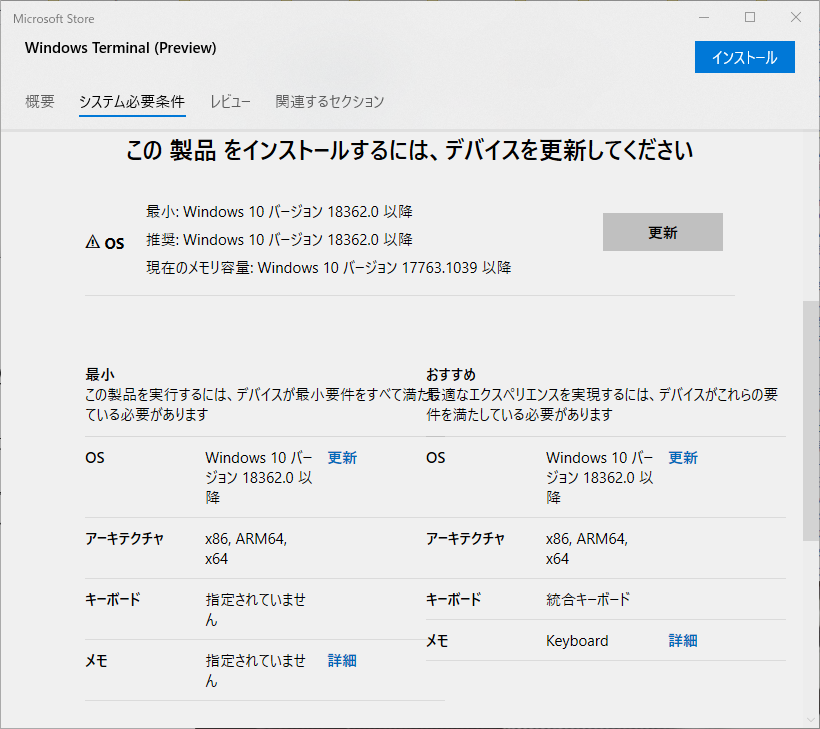Click 統合キーボード value
Viewport: 820px width, 729px height.
point(588,599)
